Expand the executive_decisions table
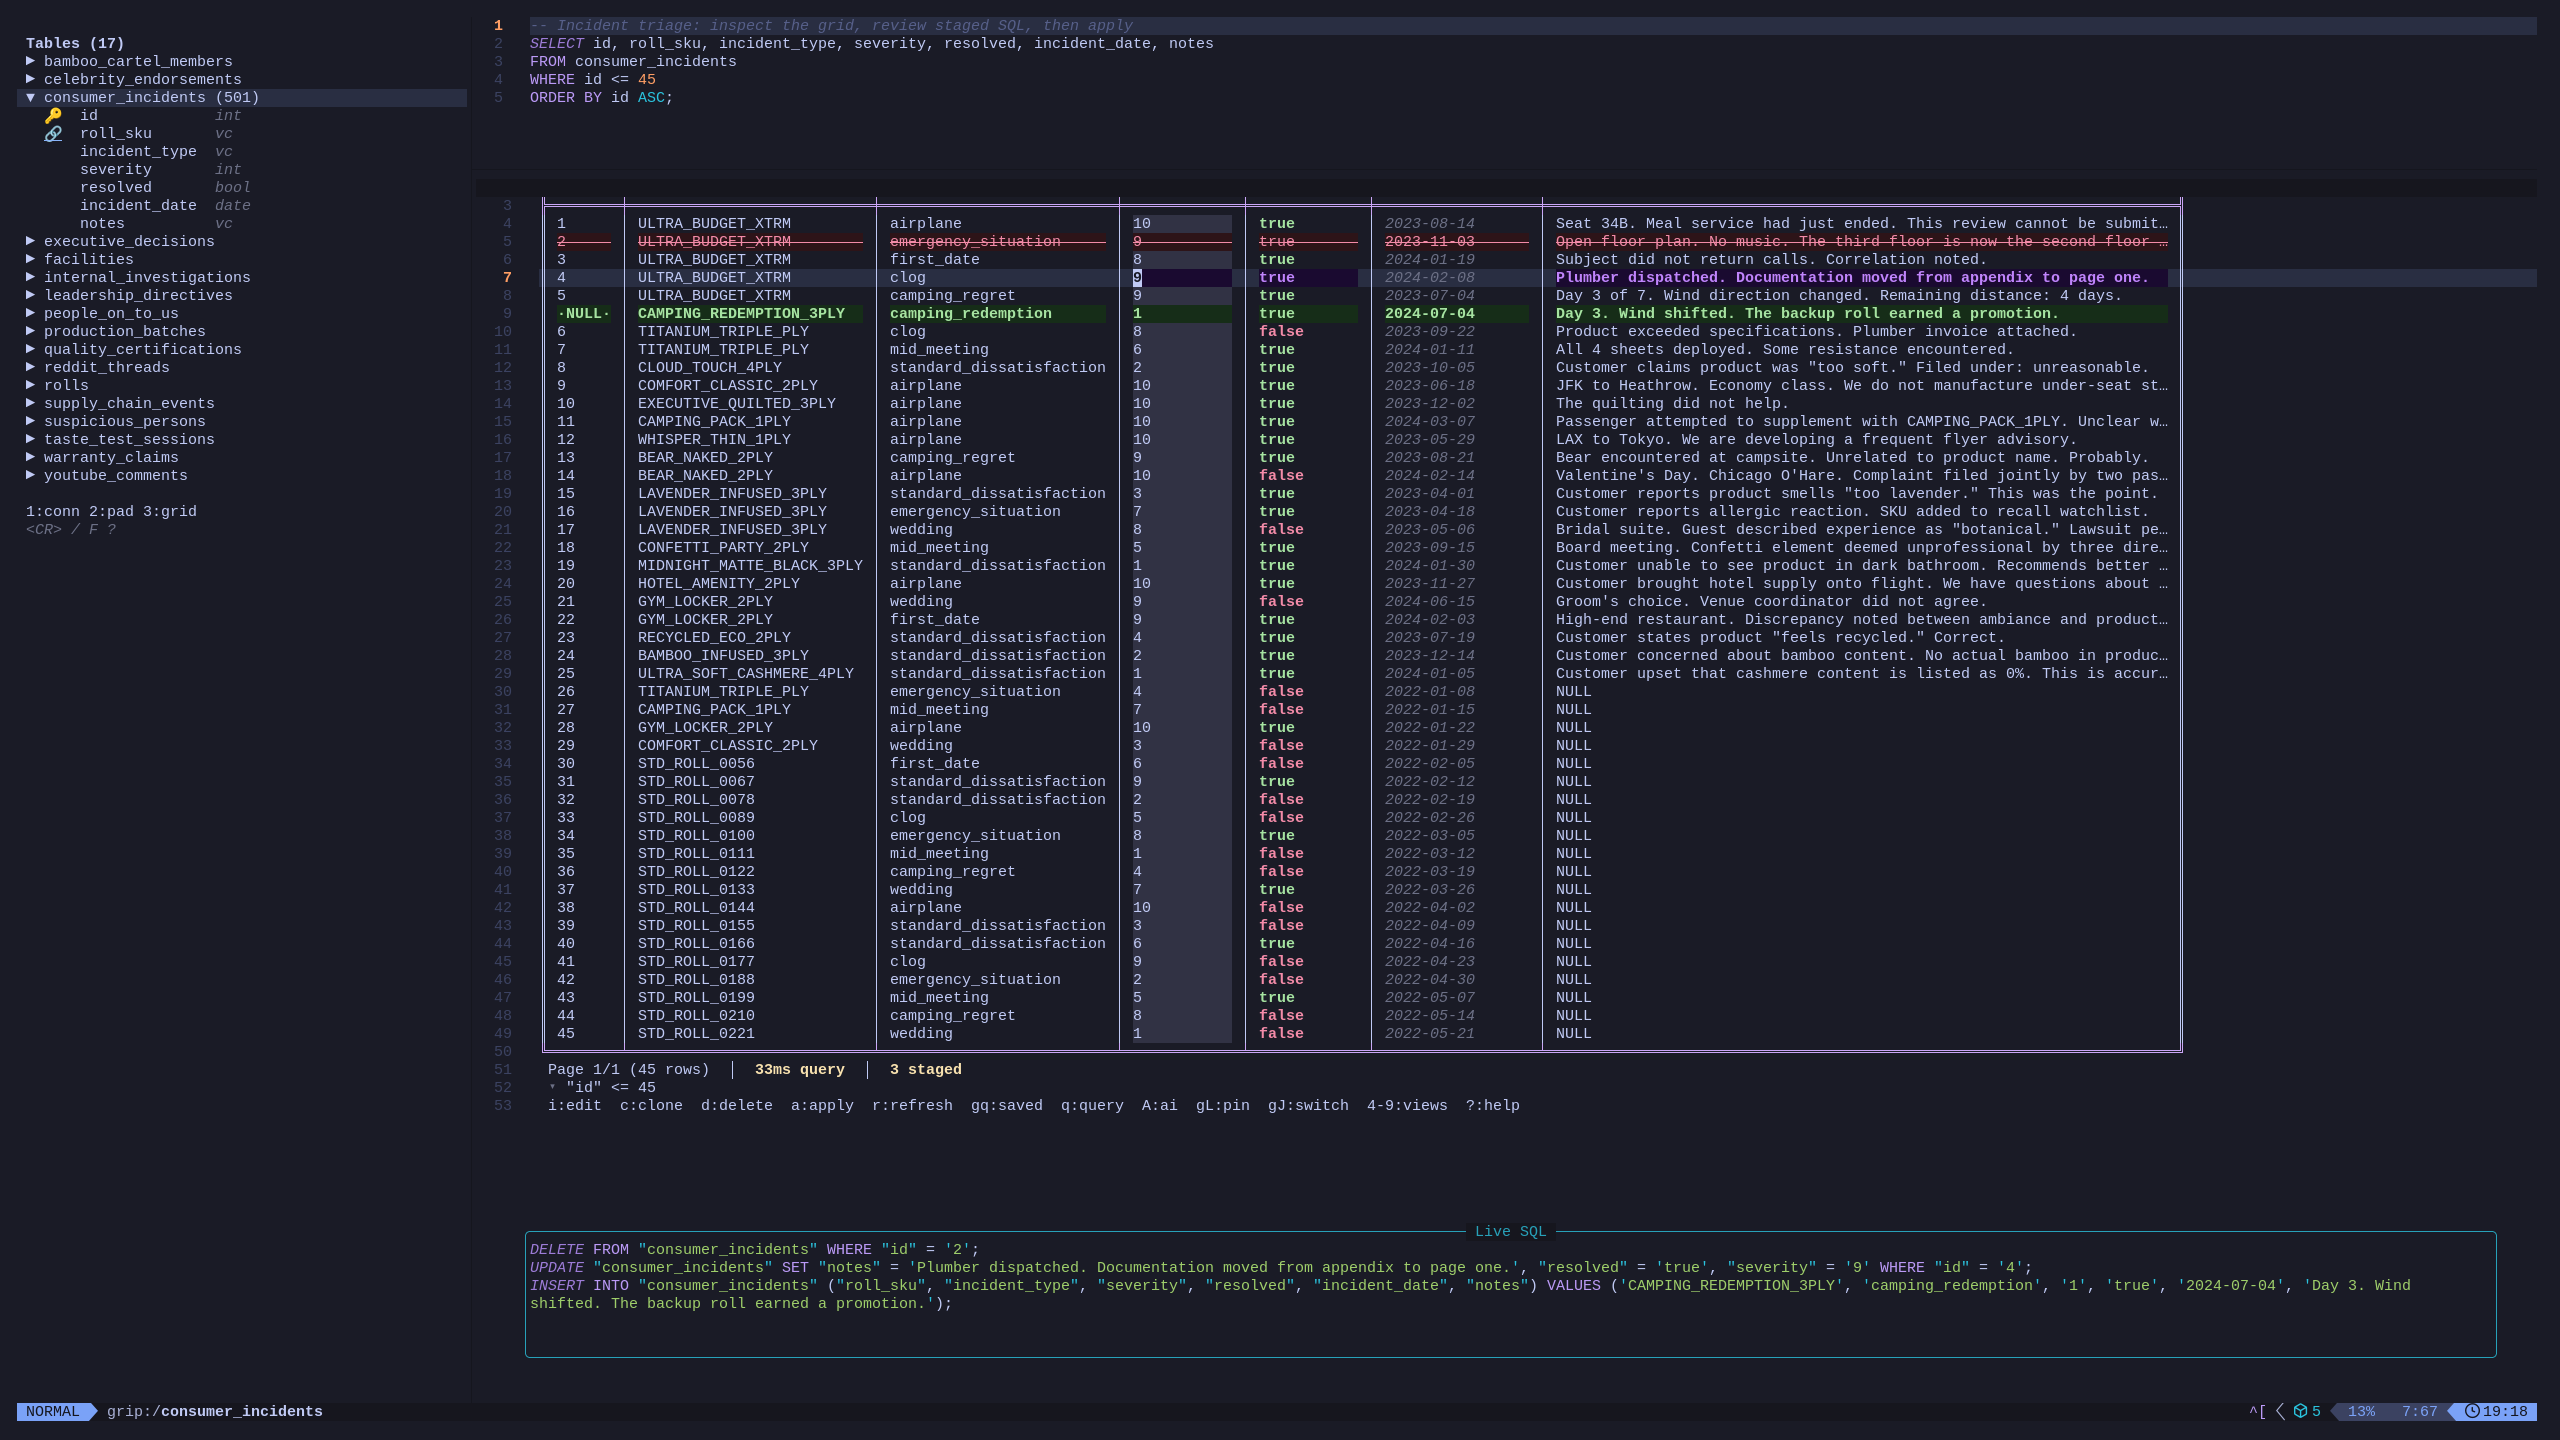Screen dimensions: 2560x1440 coord(30,242)
